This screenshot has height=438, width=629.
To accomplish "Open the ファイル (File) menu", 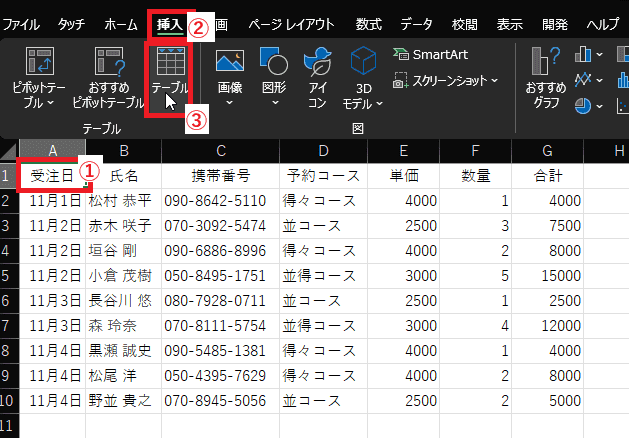I will tap(22, 23).
